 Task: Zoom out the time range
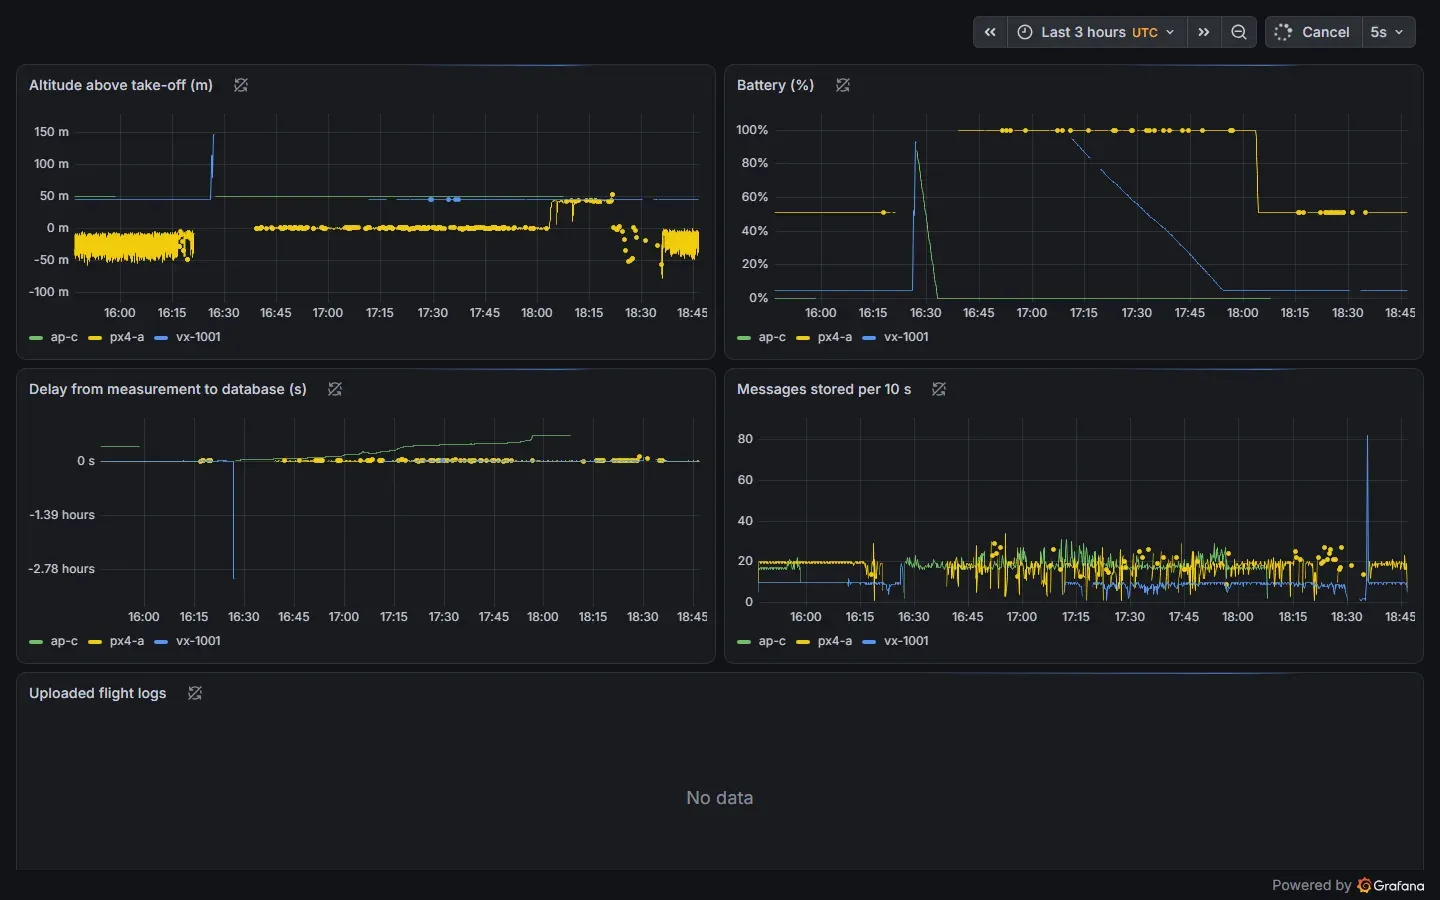[x=1239, y=32]
